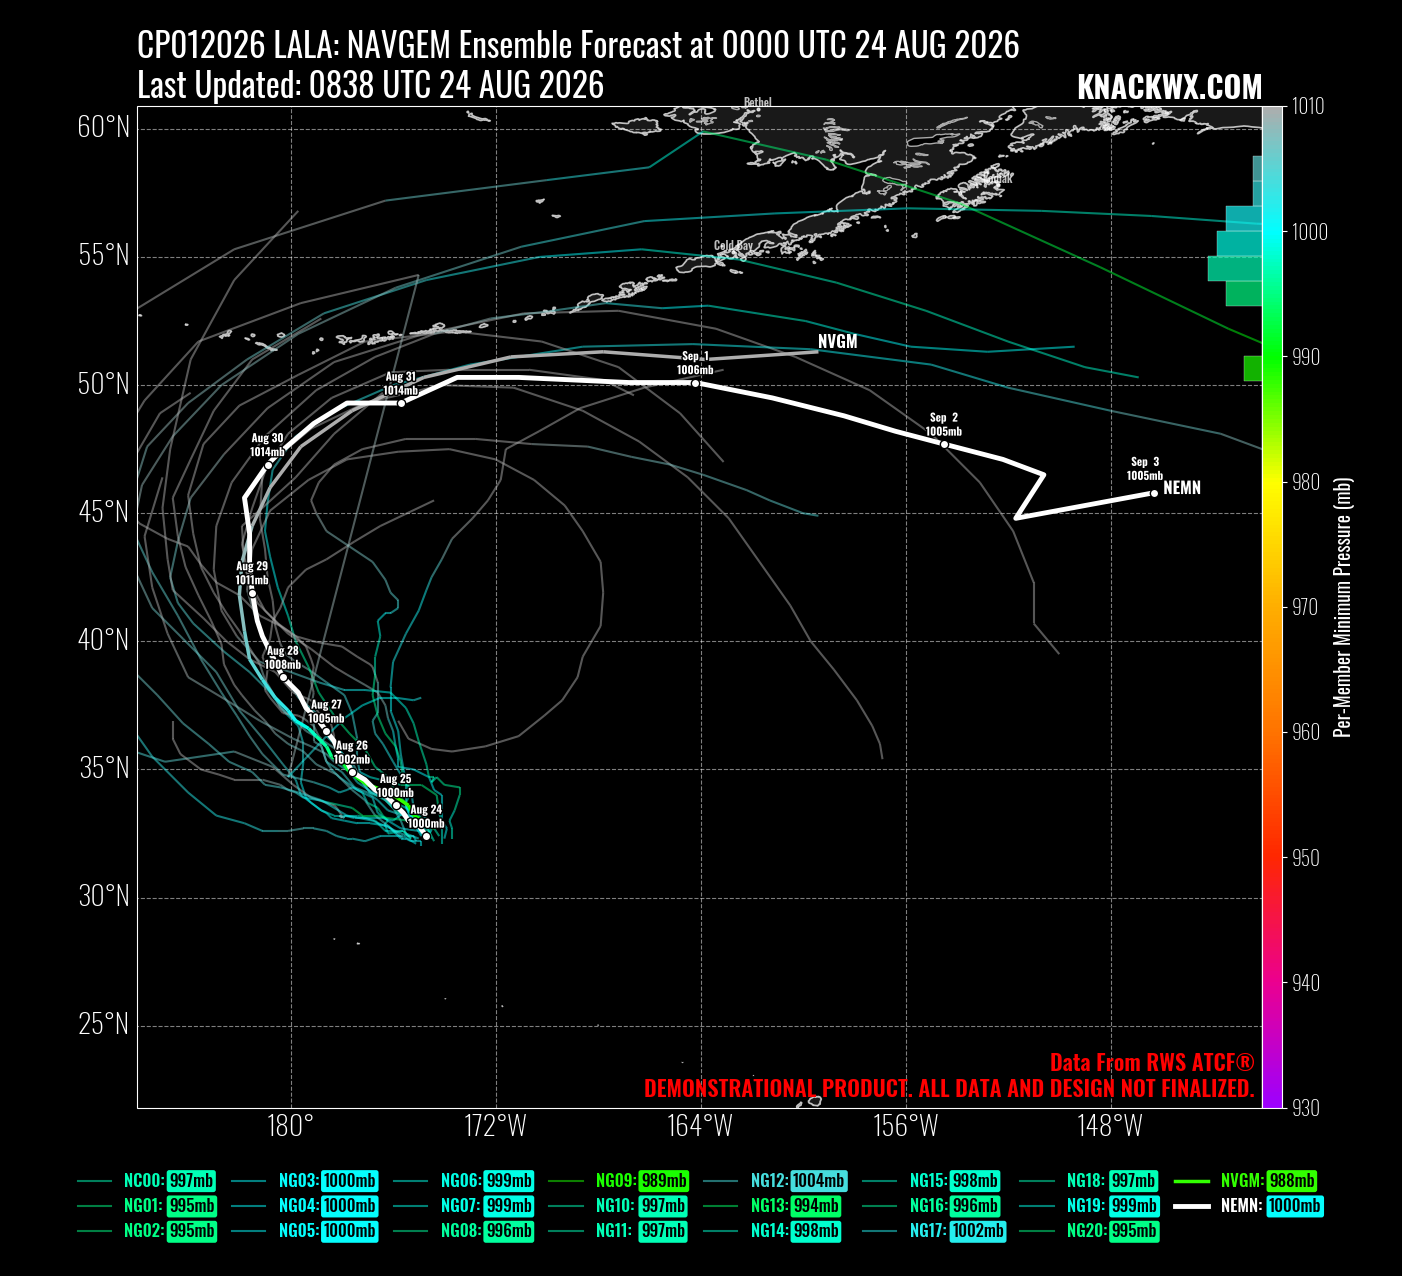Image resolution: width=1402 pixels, height=1276 pixels.
Task: Click the 180° longitude label
Action: [291, 1127]
